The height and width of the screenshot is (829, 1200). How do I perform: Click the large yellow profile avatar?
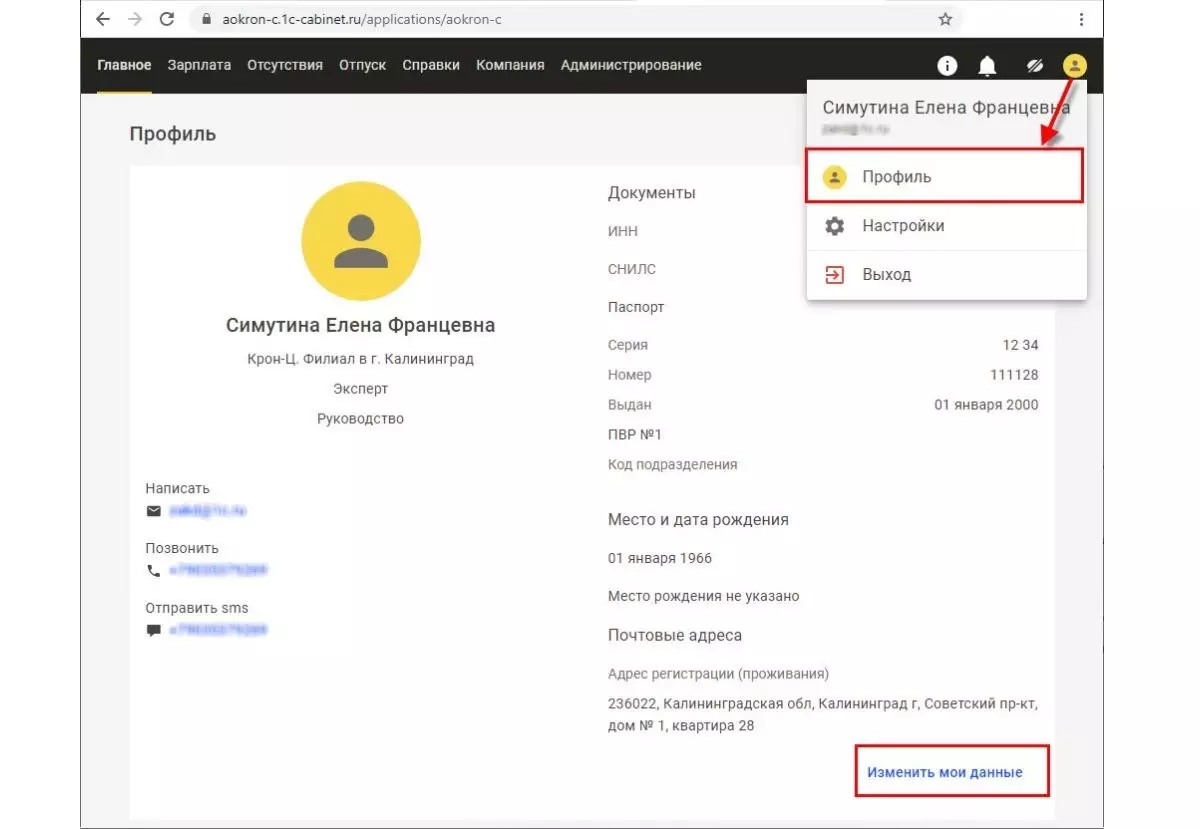(360, 241)
